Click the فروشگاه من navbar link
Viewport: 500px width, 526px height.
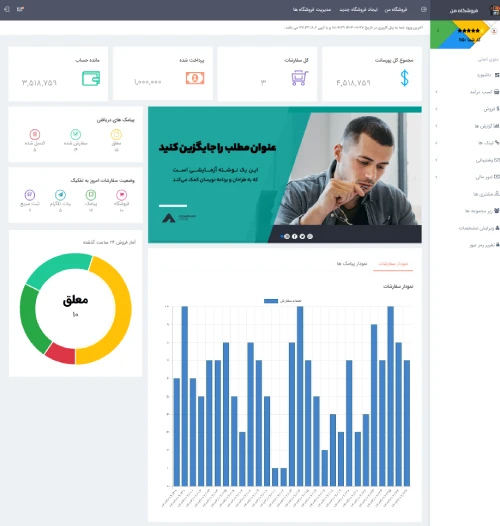click(x=396, y=9)
